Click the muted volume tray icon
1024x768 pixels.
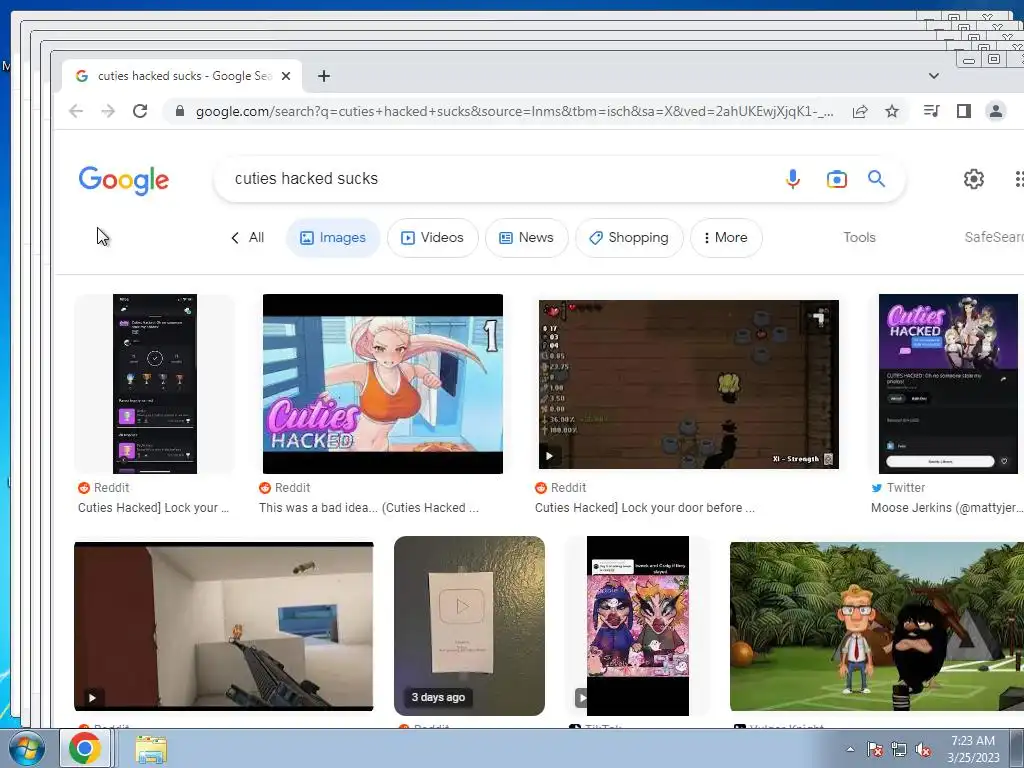point(923,749)
